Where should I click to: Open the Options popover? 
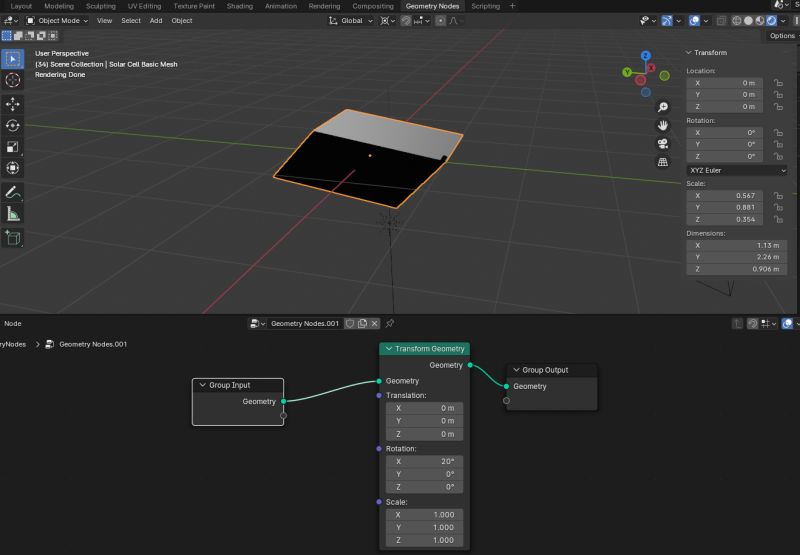pyautogui.click(x=782, y=36)
